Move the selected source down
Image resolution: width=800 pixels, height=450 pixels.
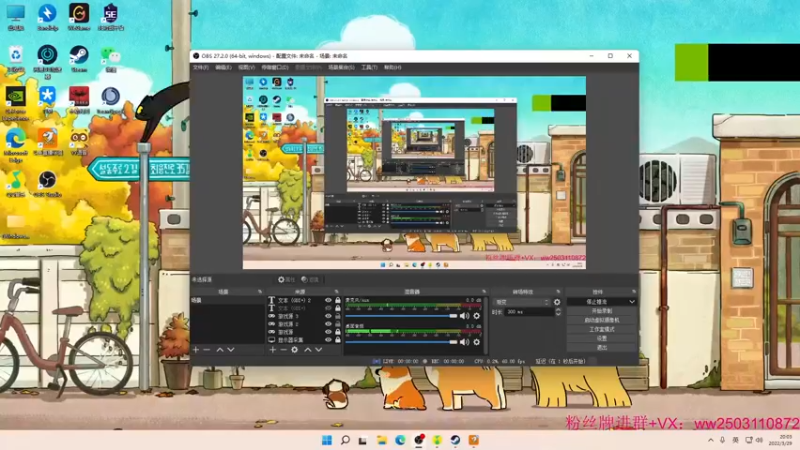pos(318,350)
